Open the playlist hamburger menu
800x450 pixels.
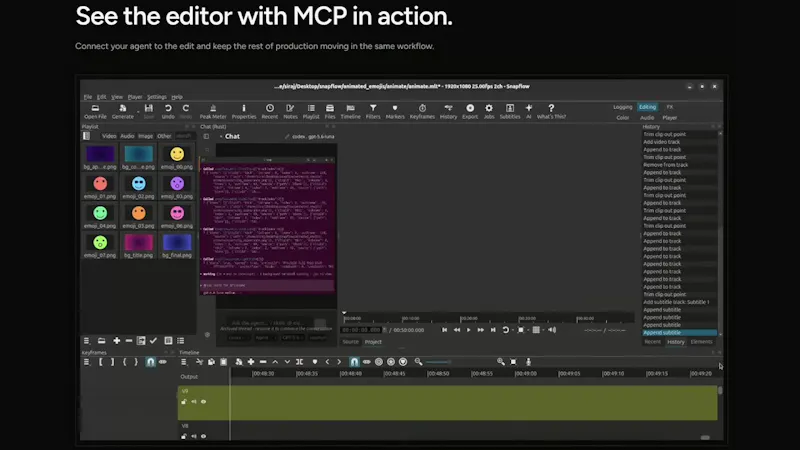[x=86, y=341]
